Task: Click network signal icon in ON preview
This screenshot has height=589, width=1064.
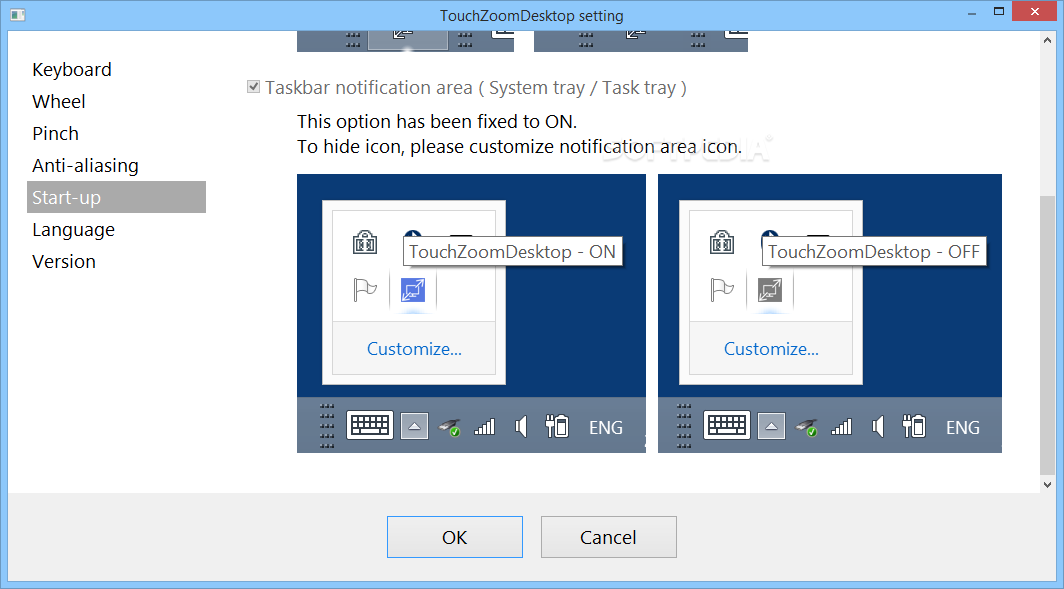Action: tap(485, 426)
